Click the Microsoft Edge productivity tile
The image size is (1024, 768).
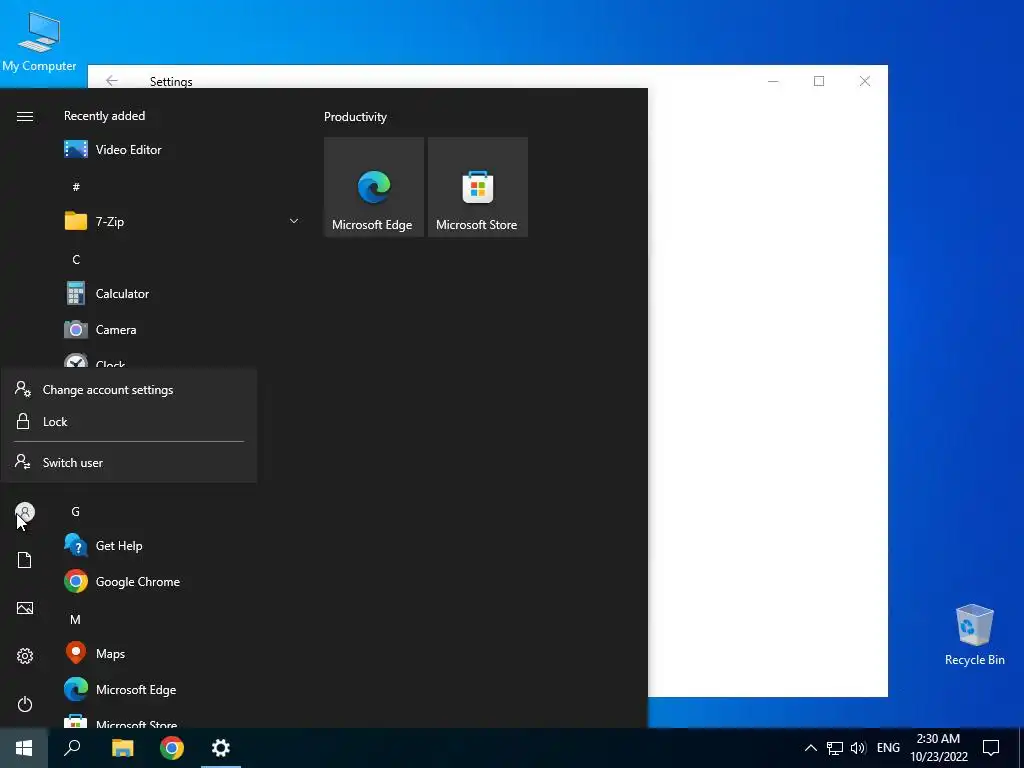click(x=374, y=187)
